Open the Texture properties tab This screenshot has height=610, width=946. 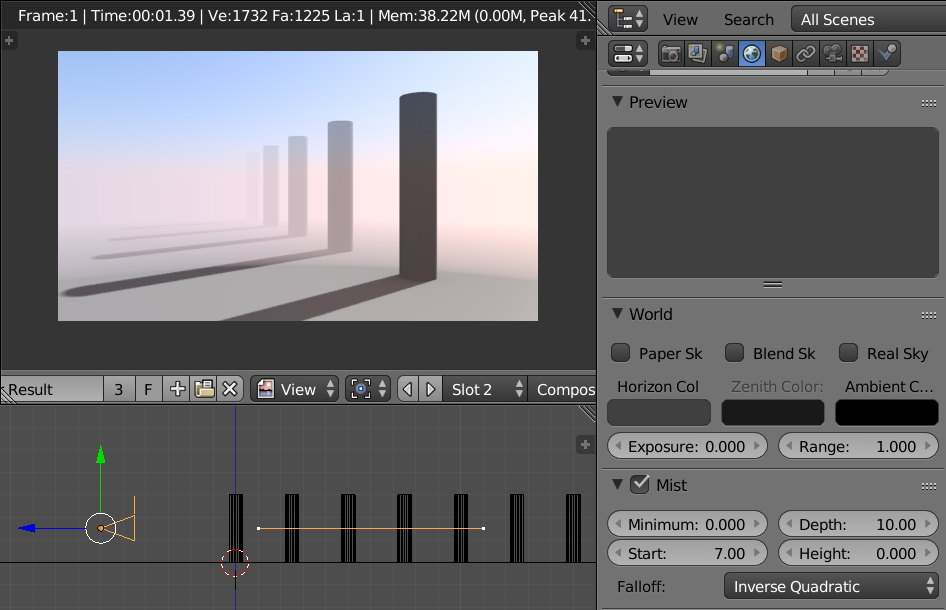[x=860, y=53]
